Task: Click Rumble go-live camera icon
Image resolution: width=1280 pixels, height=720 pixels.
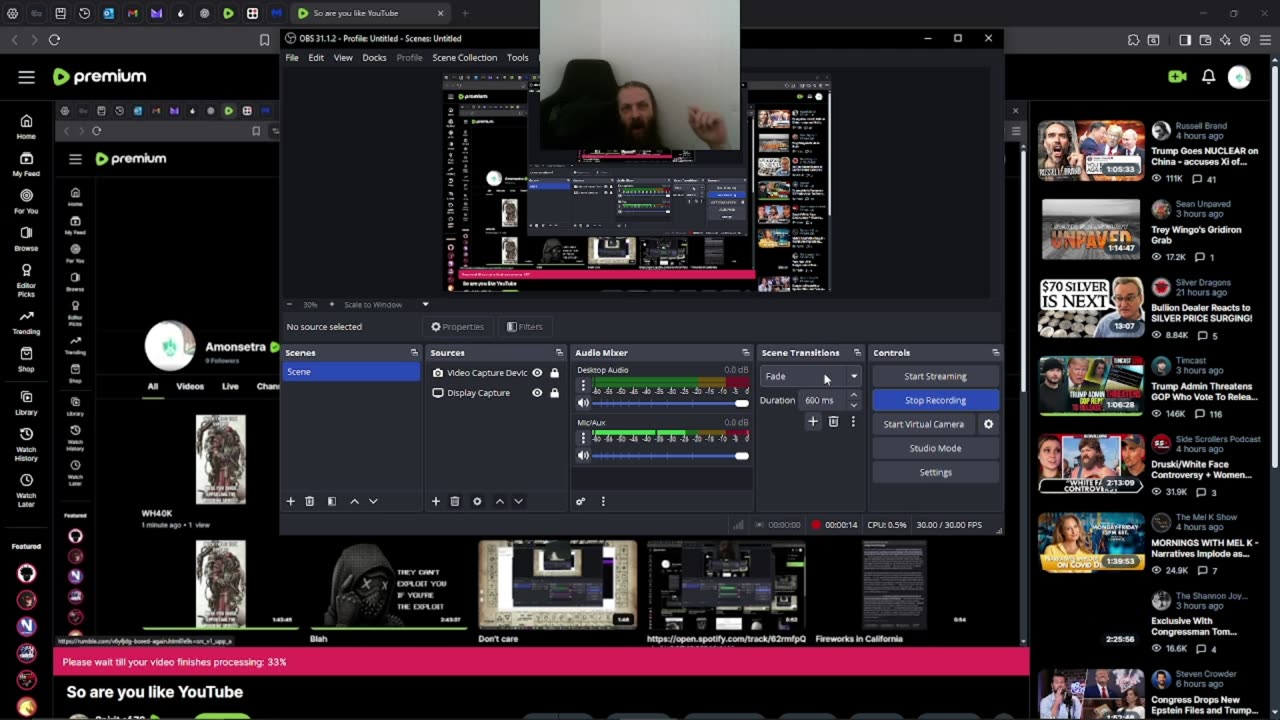Action: [1177, 77]
